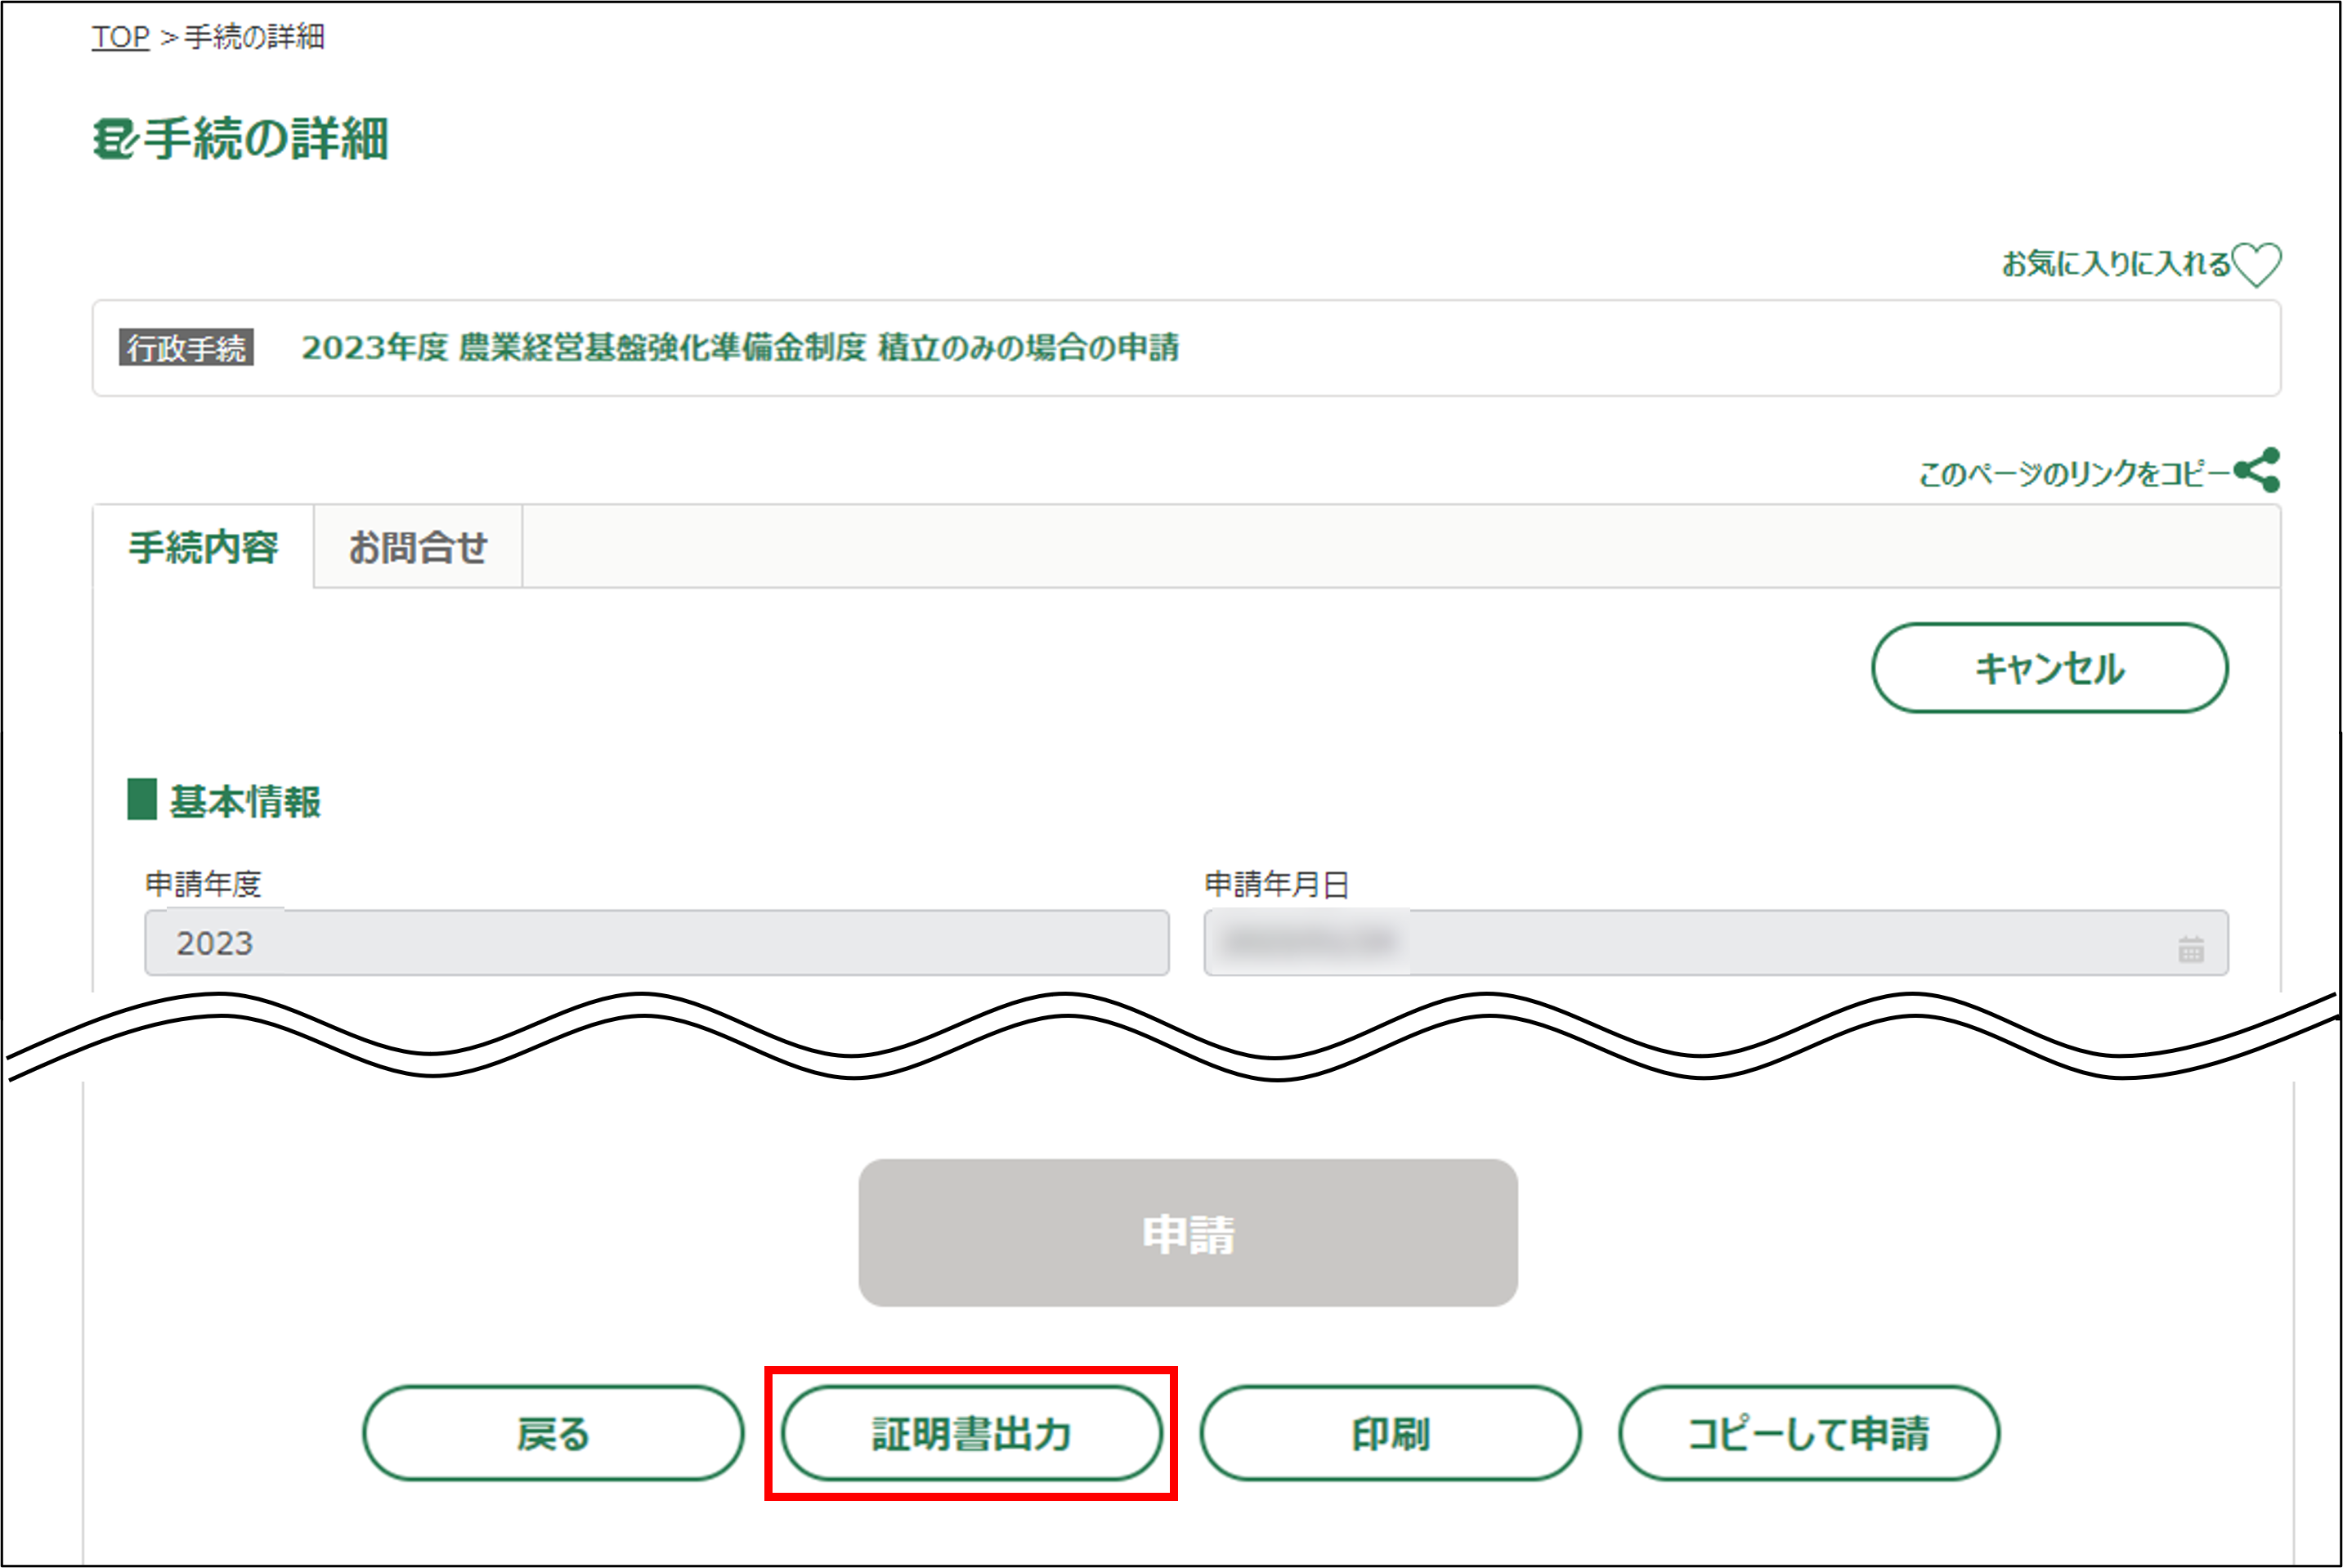Click the heart favorite icon
This screenshot has width=2343, height=1568.
tap(2256, 264)
